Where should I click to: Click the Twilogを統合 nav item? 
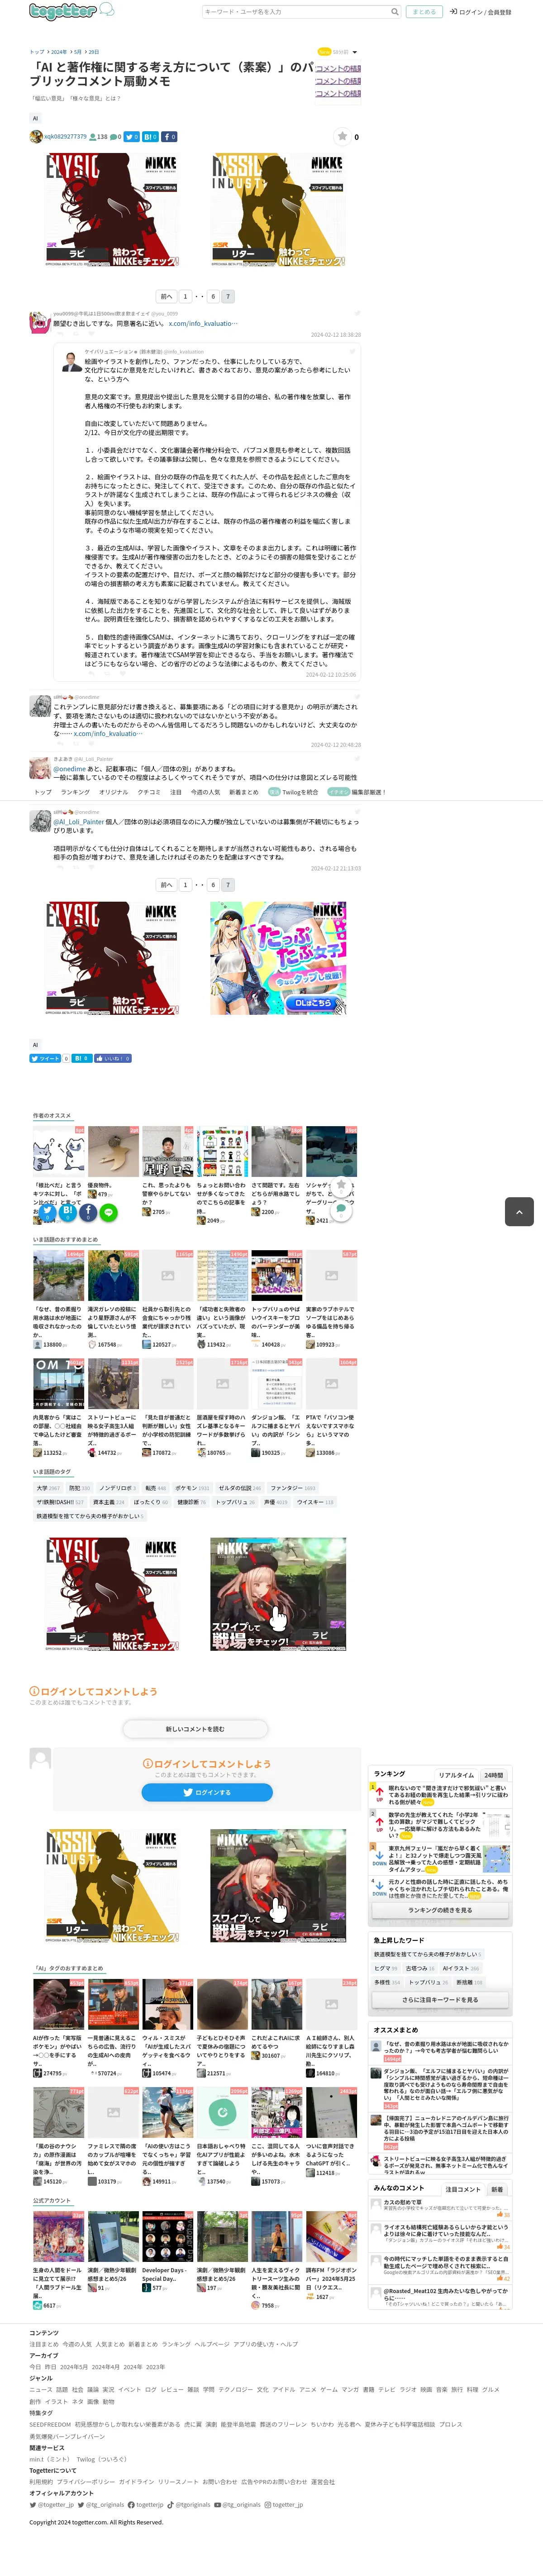coord(293,792)
